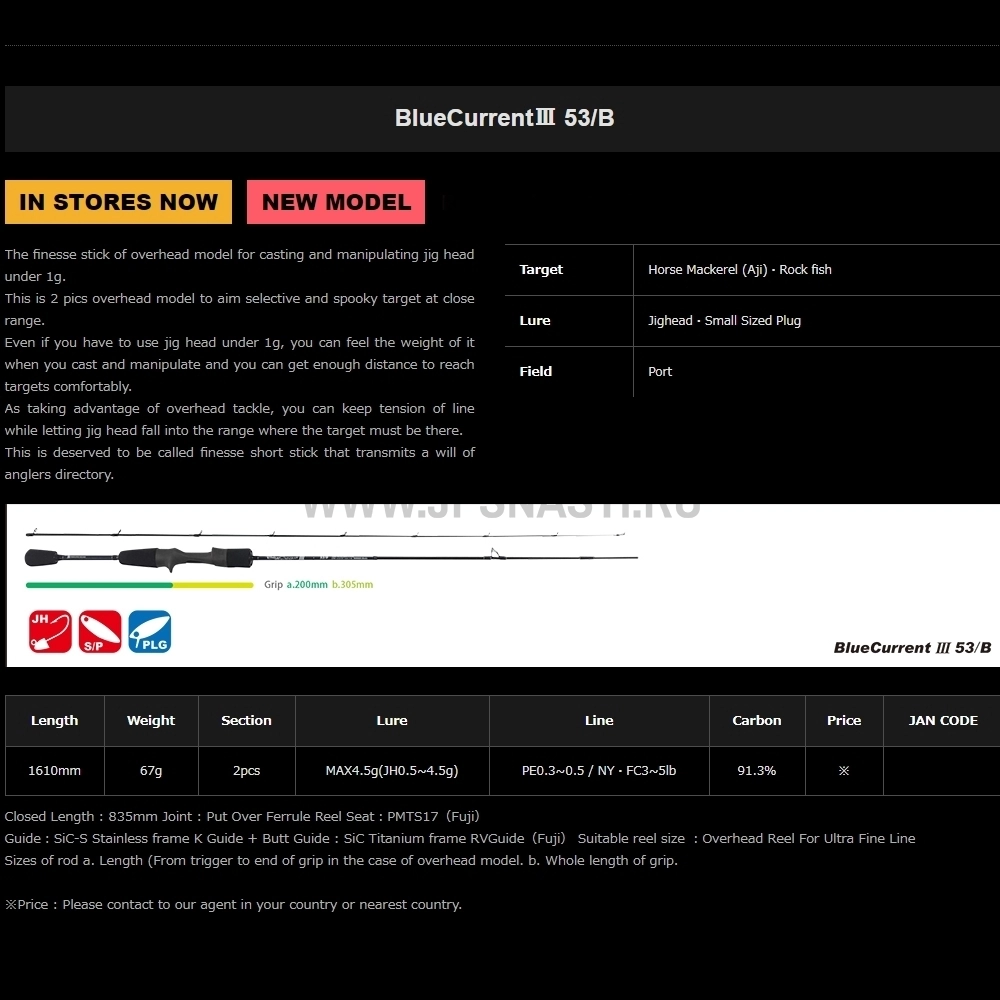Screen dimensions: 1000x1000
Task: Click the blue PLG plug icon
Action: point(150,631)
